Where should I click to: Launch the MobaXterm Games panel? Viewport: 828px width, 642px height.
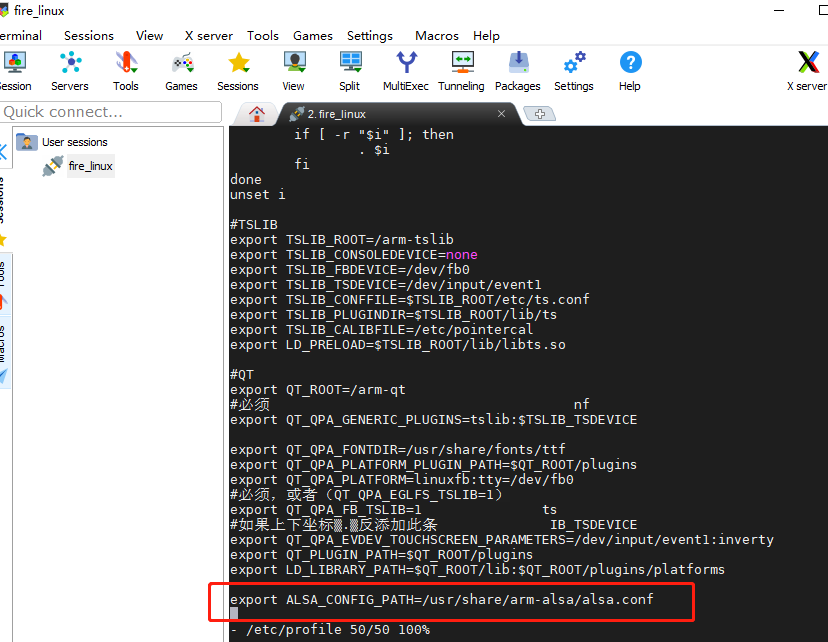pos(181,70)
